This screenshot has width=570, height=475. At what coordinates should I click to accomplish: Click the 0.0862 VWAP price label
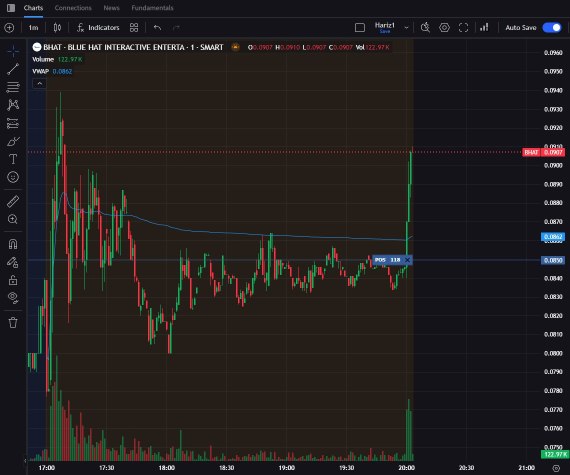coord(553,237)
